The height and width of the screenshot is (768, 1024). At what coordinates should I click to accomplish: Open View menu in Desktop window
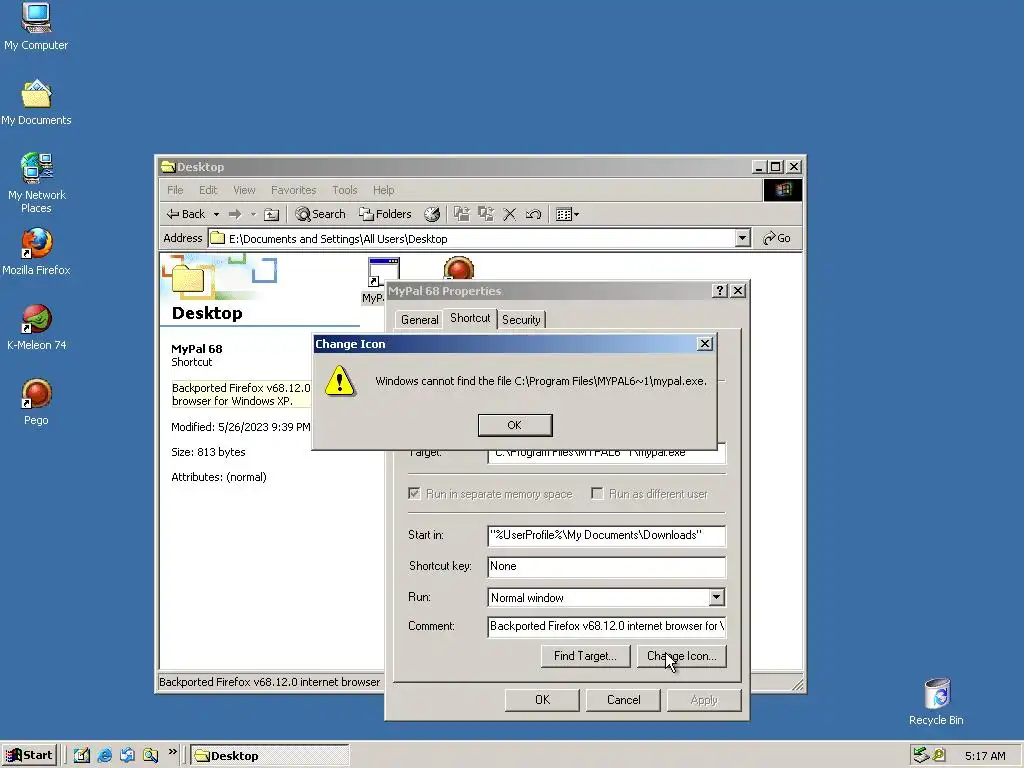(244, 190)
